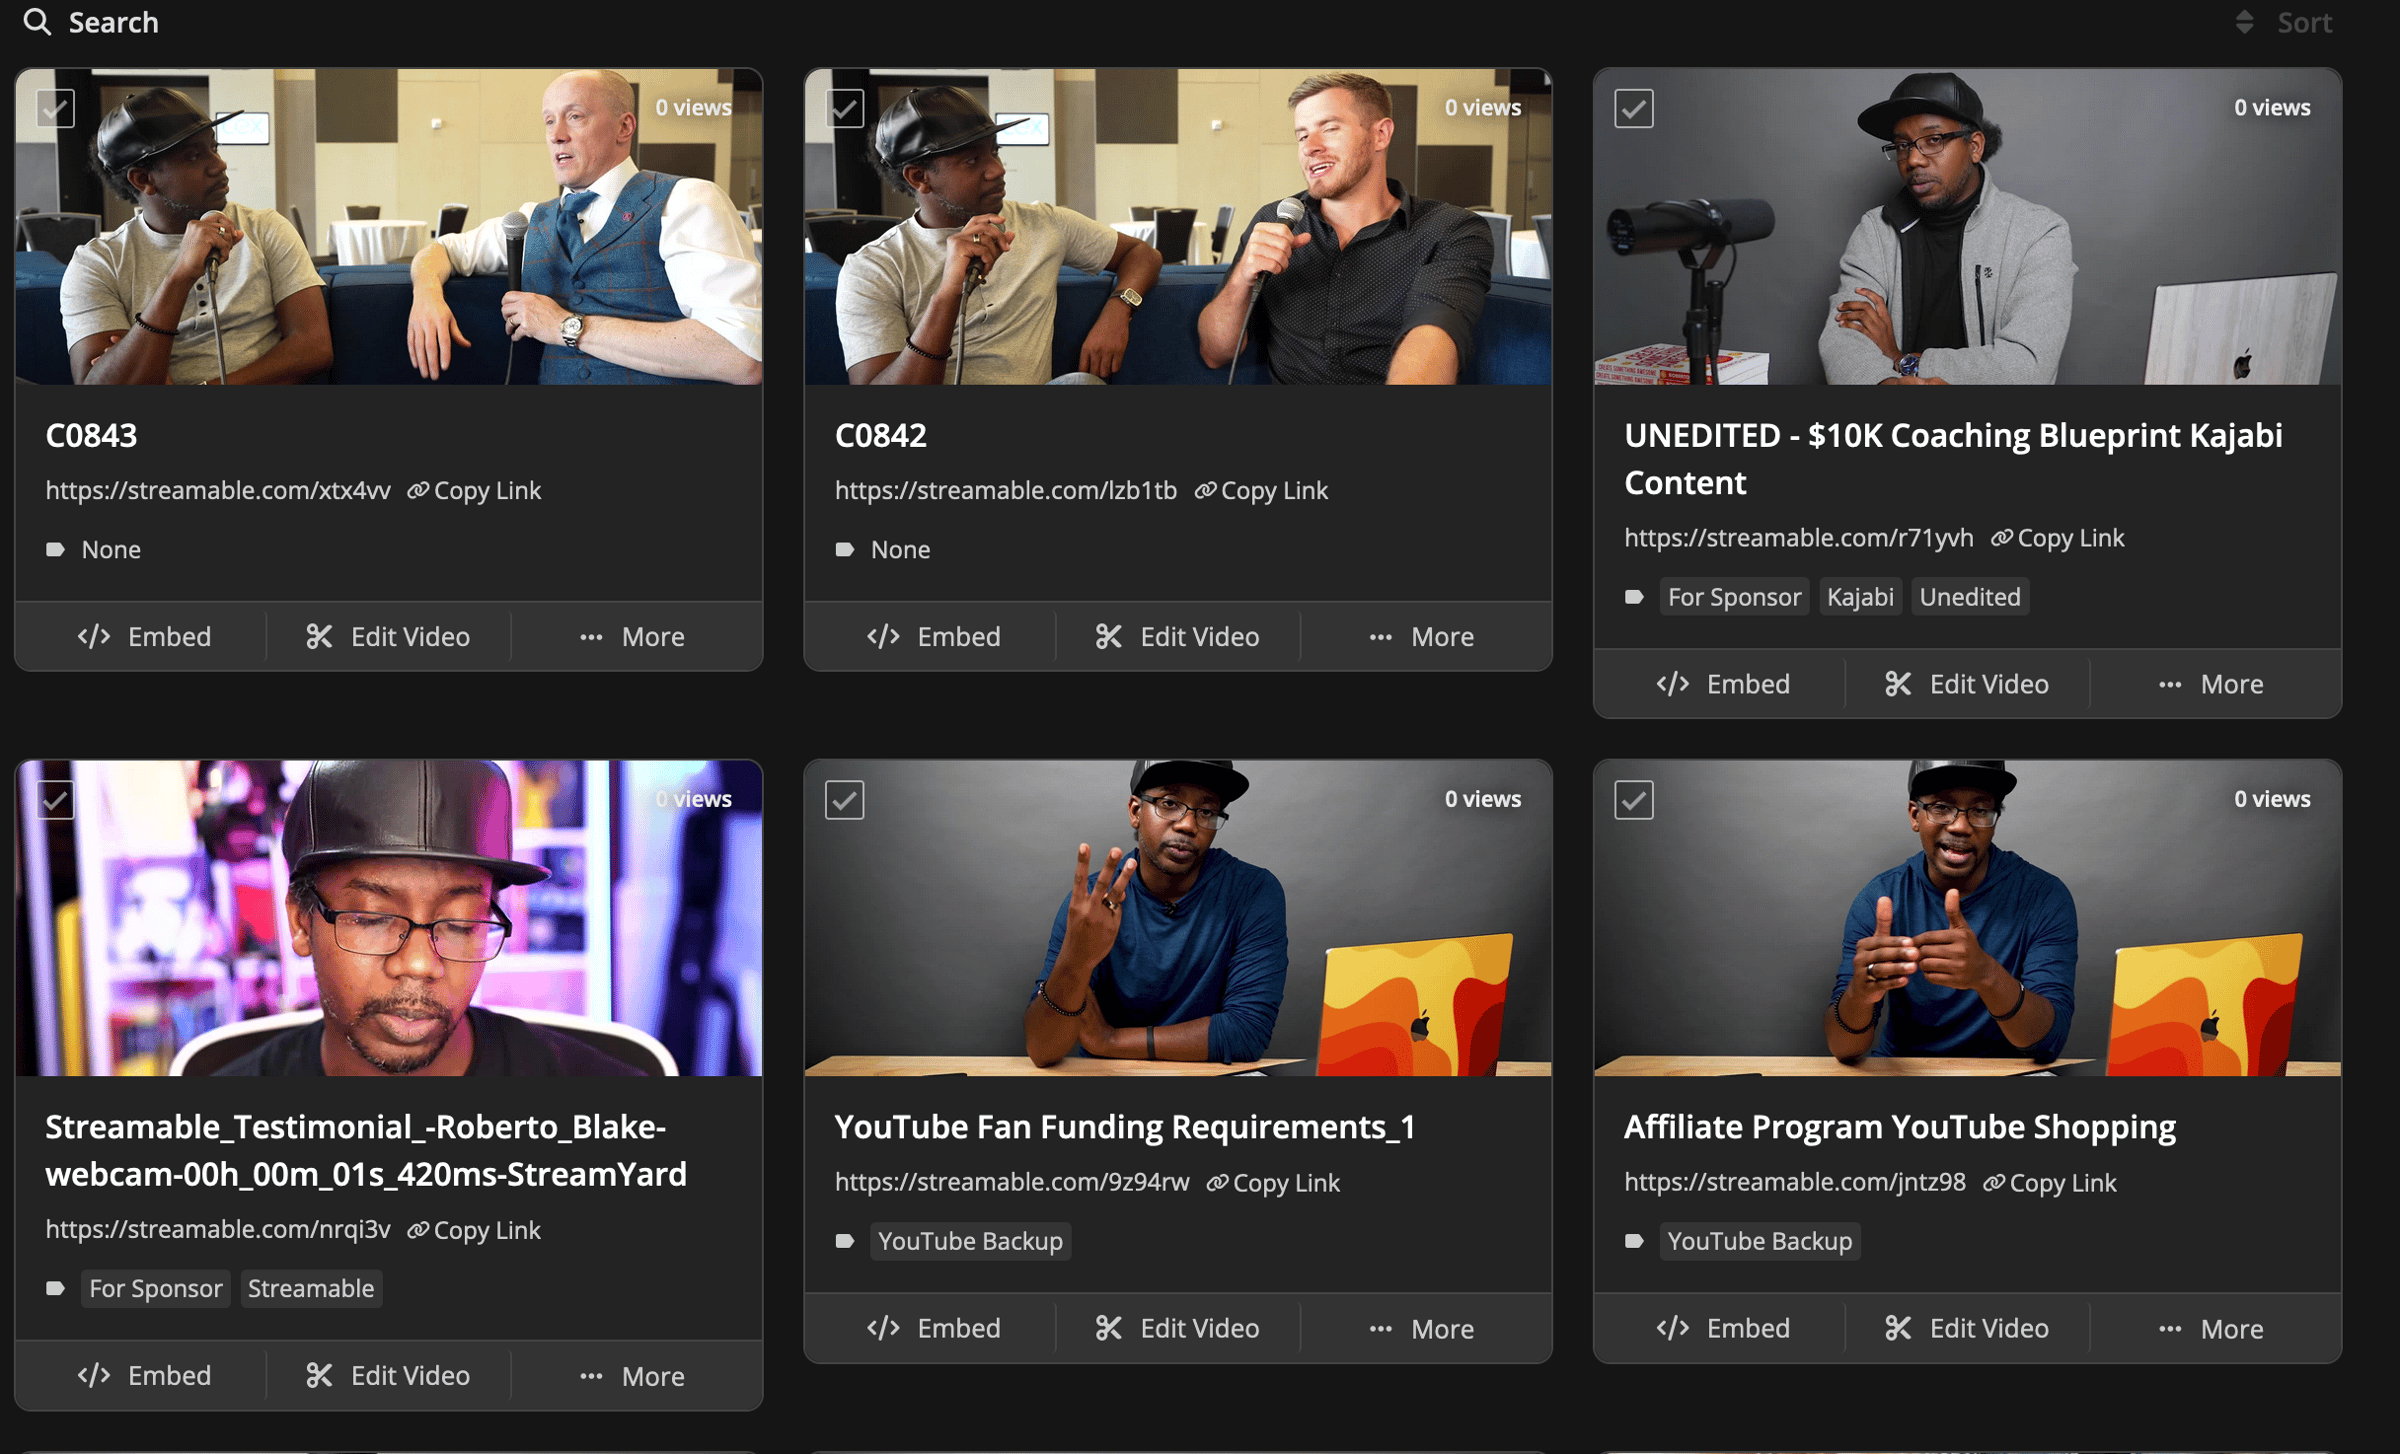Select the C0843 video checkbox
The height and width of the screenshot is (1454, 2400).
click(x=55, y=108)
